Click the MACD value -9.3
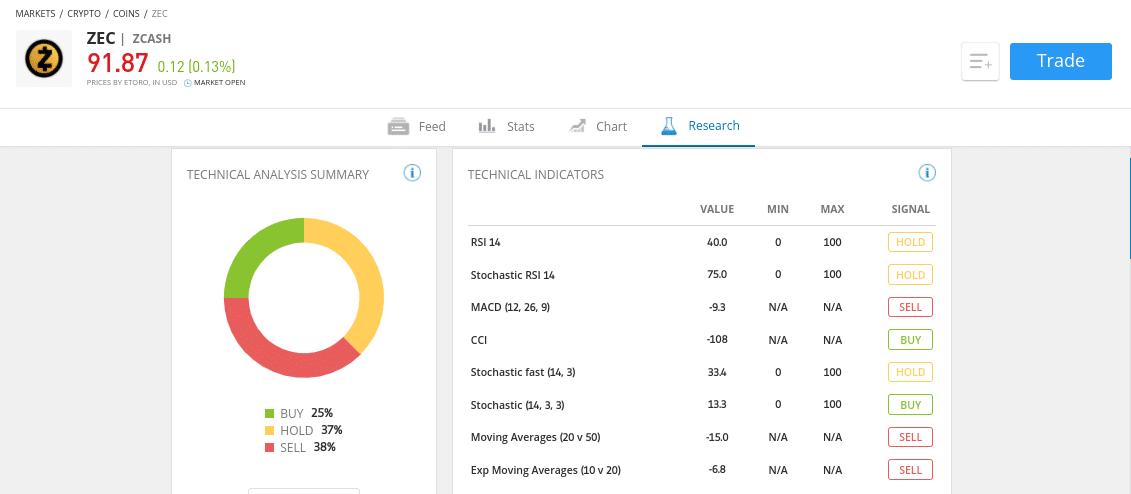 [717, 307]
